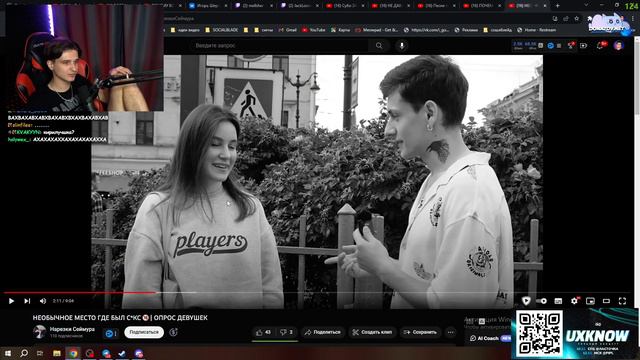Screen dimensions: 640x360
Task: Open the three-dot more actions menu
Action: click(451, 332)
